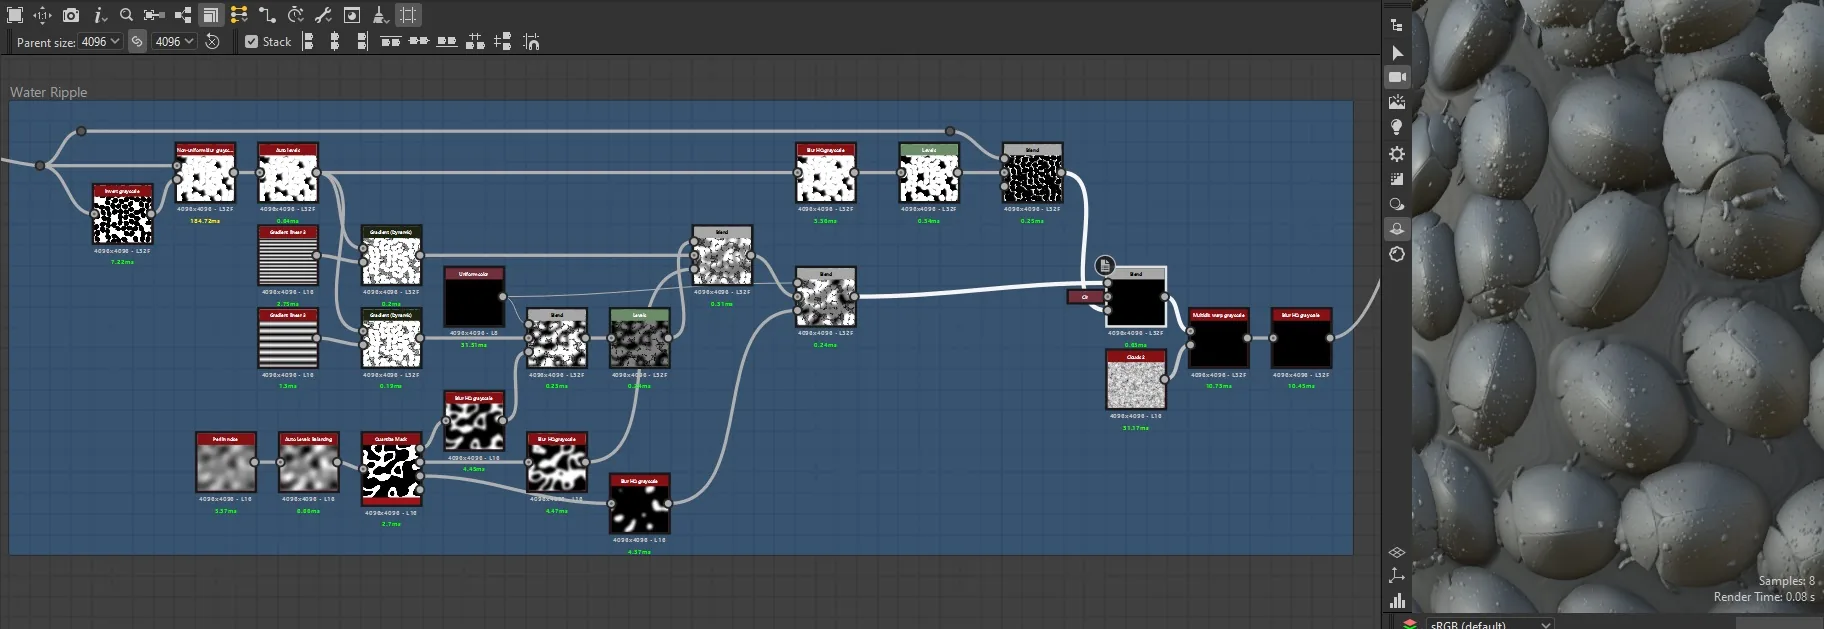Expand the sRGB (default) color space dropdown

1490,624
